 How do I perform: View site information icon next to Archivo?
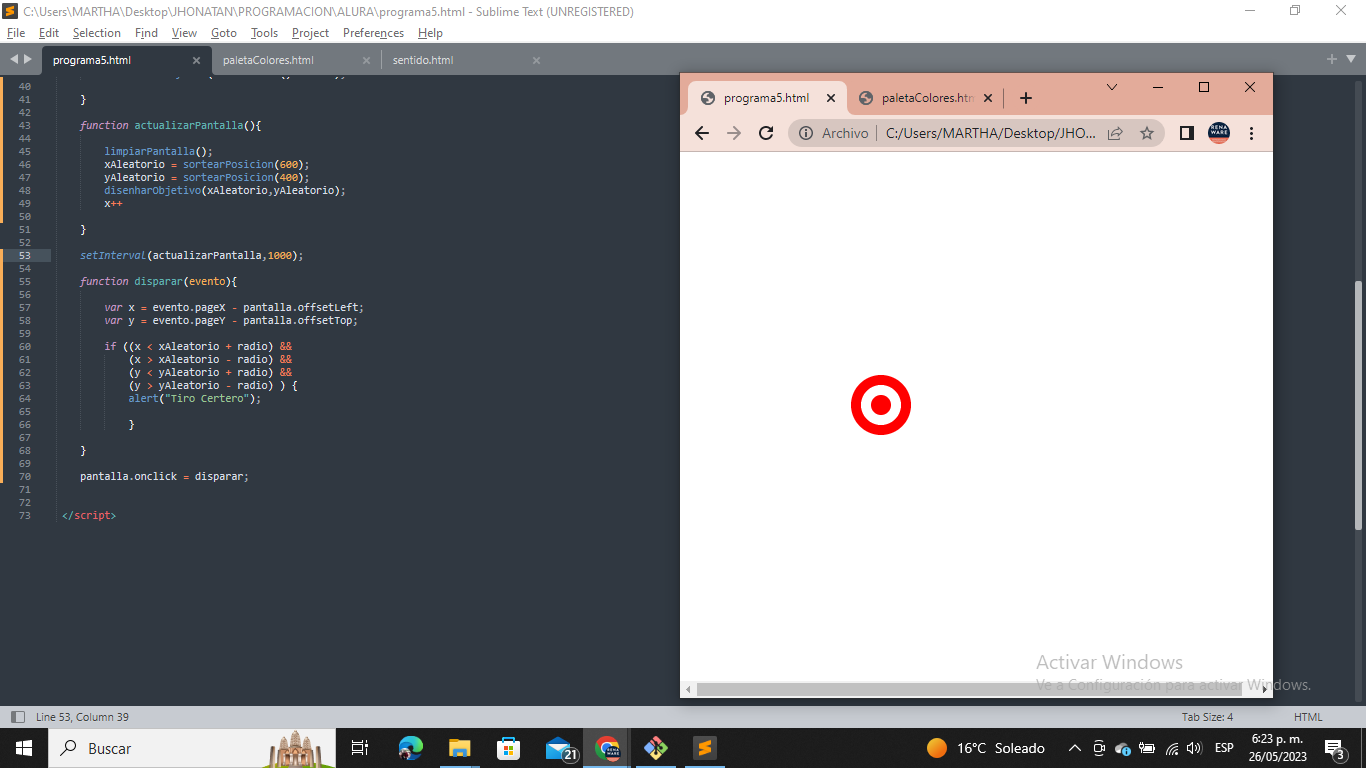tap(806, 133)
